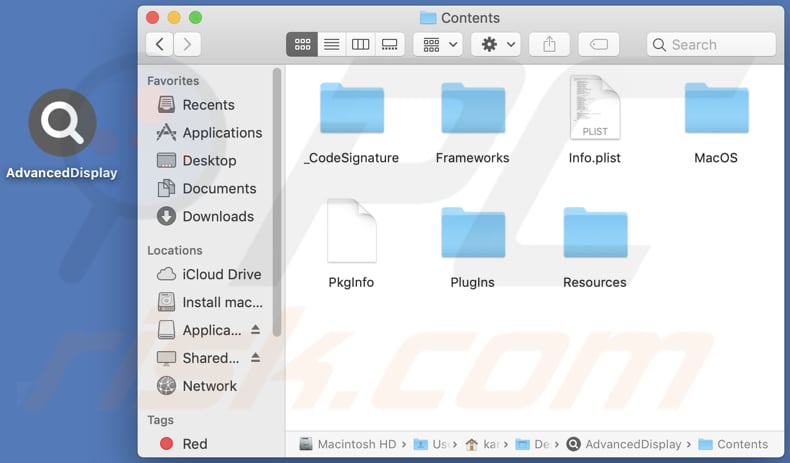Switch to list view mode

331,44
